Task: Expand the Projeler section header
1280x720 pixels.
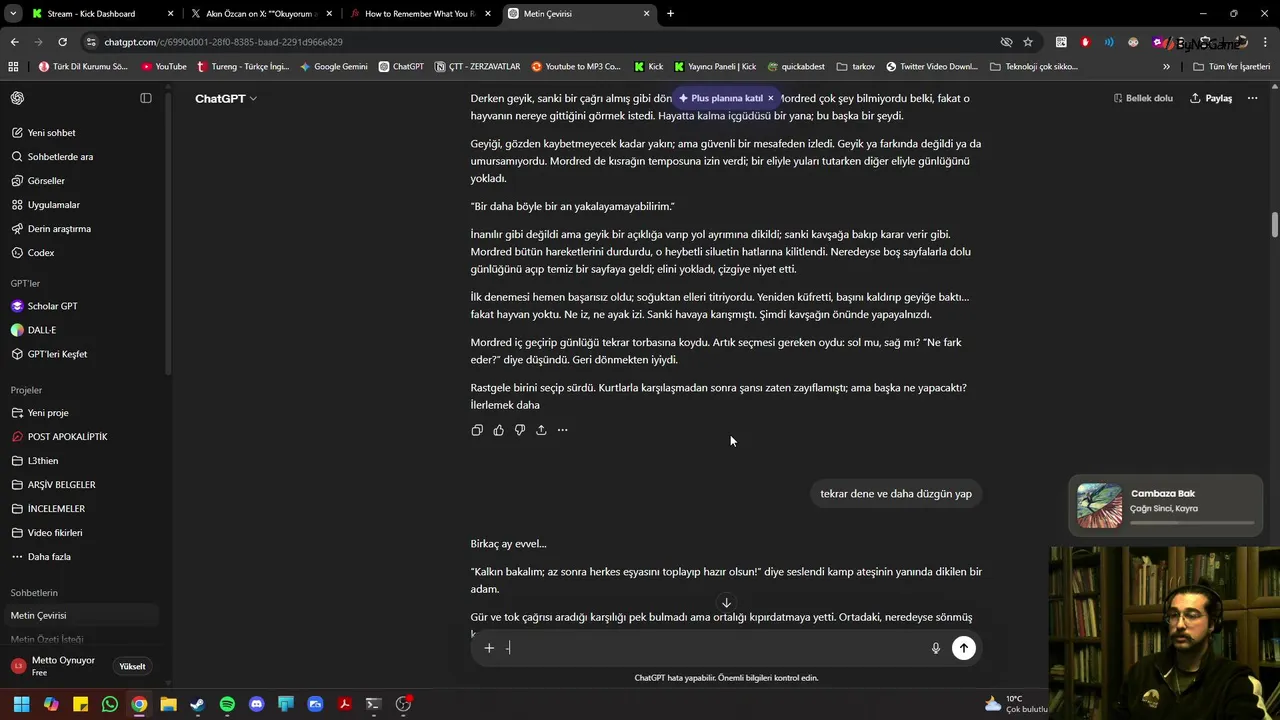Action: (x=26, y=390)
